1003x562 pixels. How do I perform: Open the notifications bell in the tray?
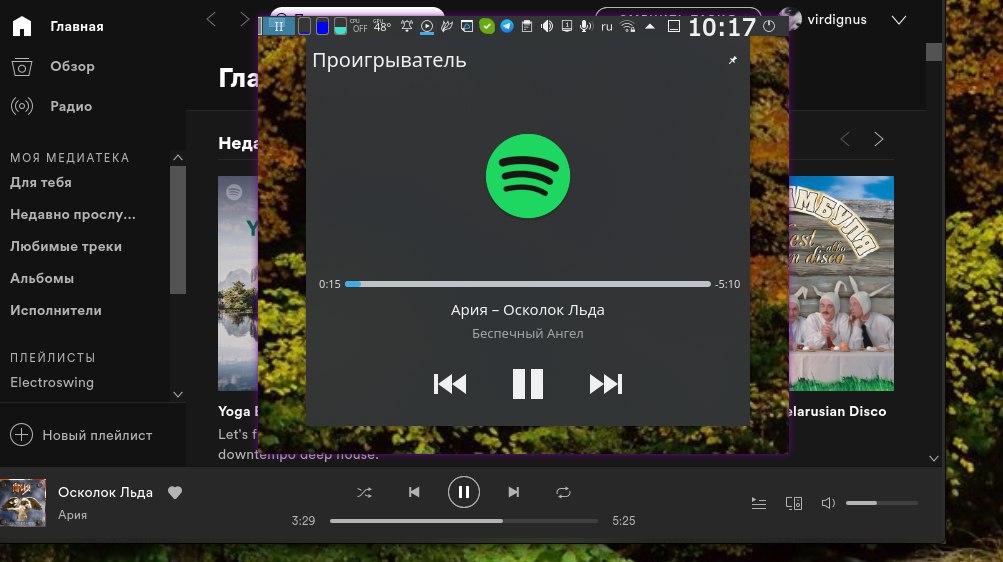407,26
